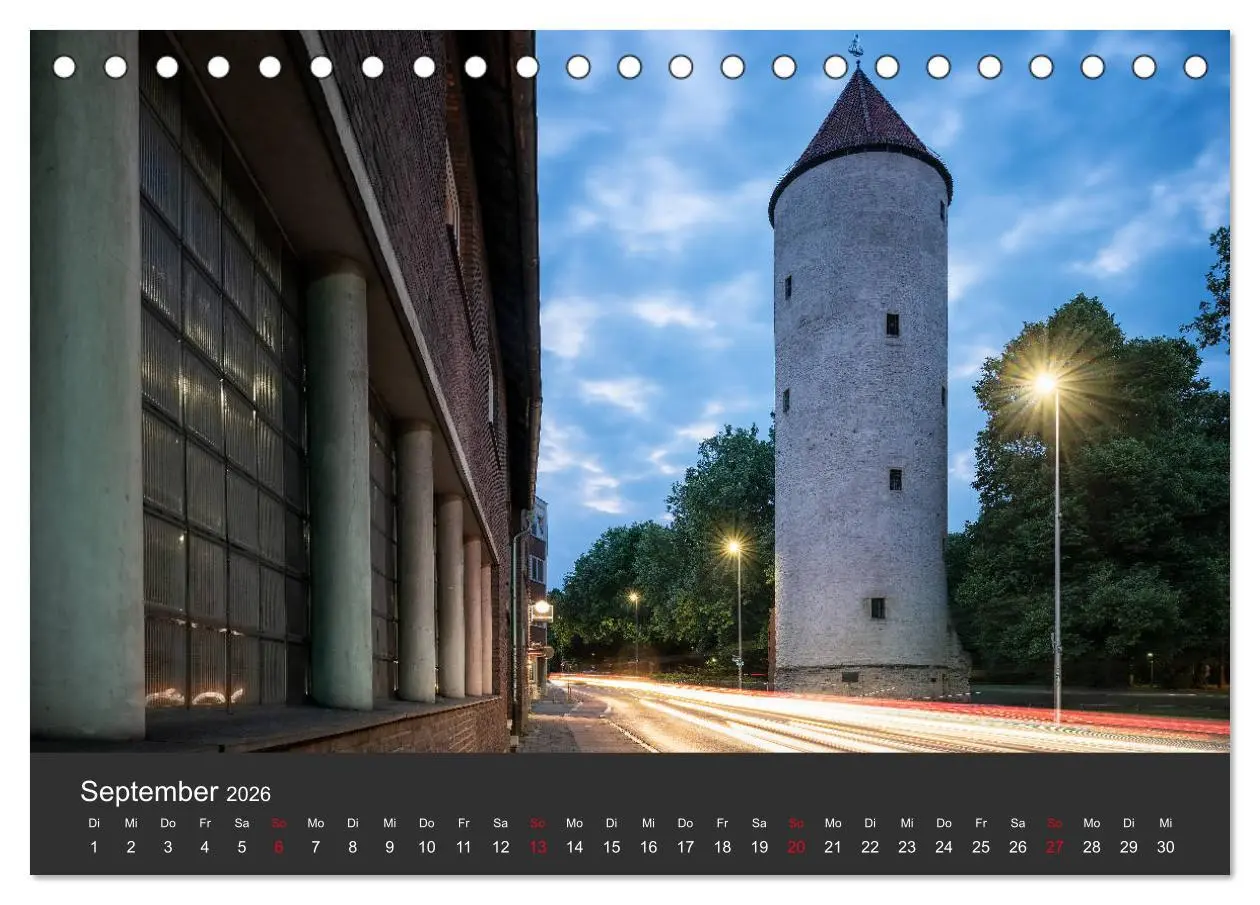Select the red Sunday date 13
The height and width of the screenshot is (905, 1260).
coord(538,847)
